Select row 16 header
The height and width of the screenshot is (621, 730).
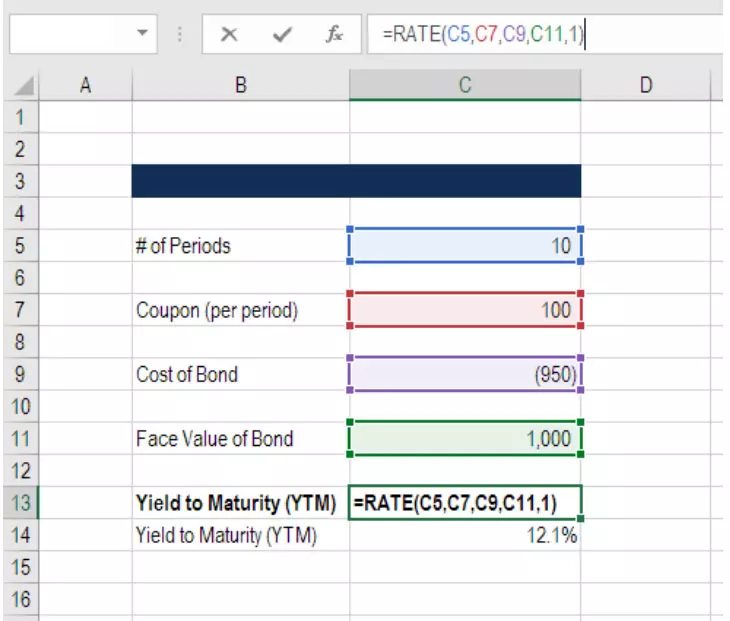(x=20, y=599)
